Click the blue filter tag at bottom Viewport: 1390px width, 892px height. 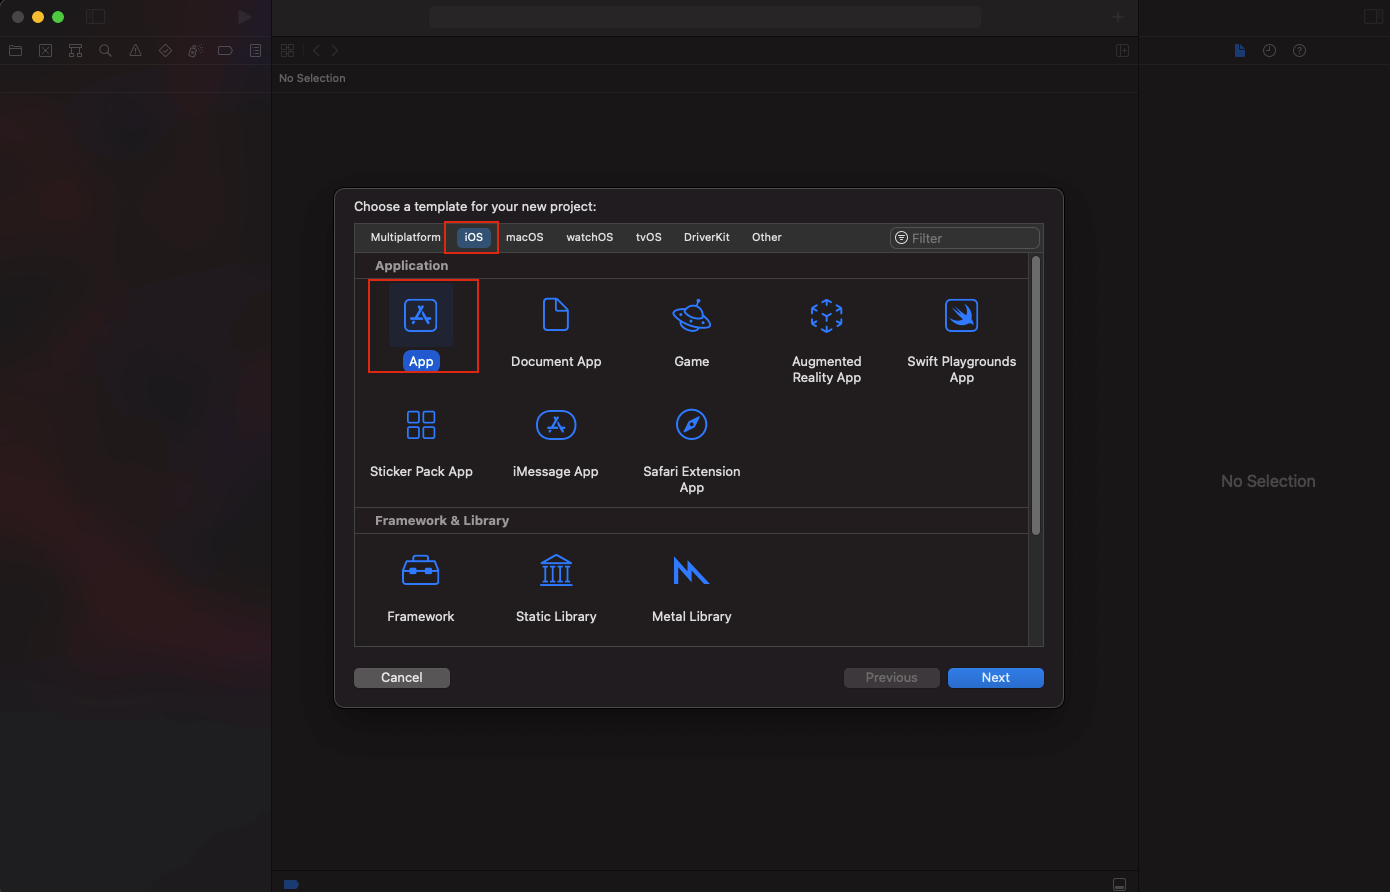pos(291,884)
